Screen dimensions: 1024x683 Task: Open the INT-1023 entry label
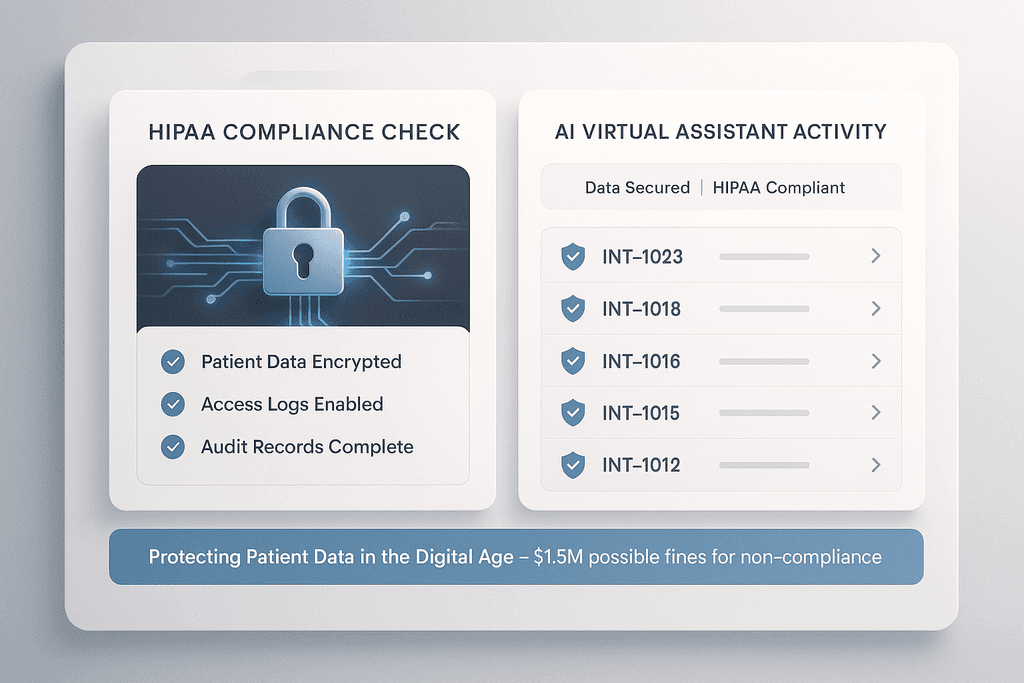[642, 257]
